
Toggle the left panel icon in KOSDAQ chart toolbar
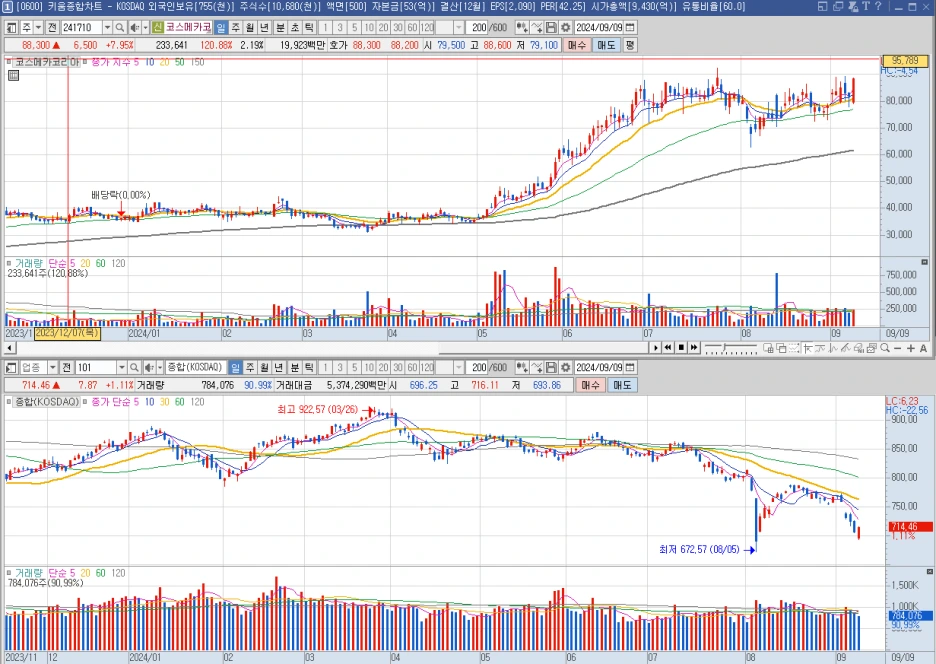tap(11, 367)
